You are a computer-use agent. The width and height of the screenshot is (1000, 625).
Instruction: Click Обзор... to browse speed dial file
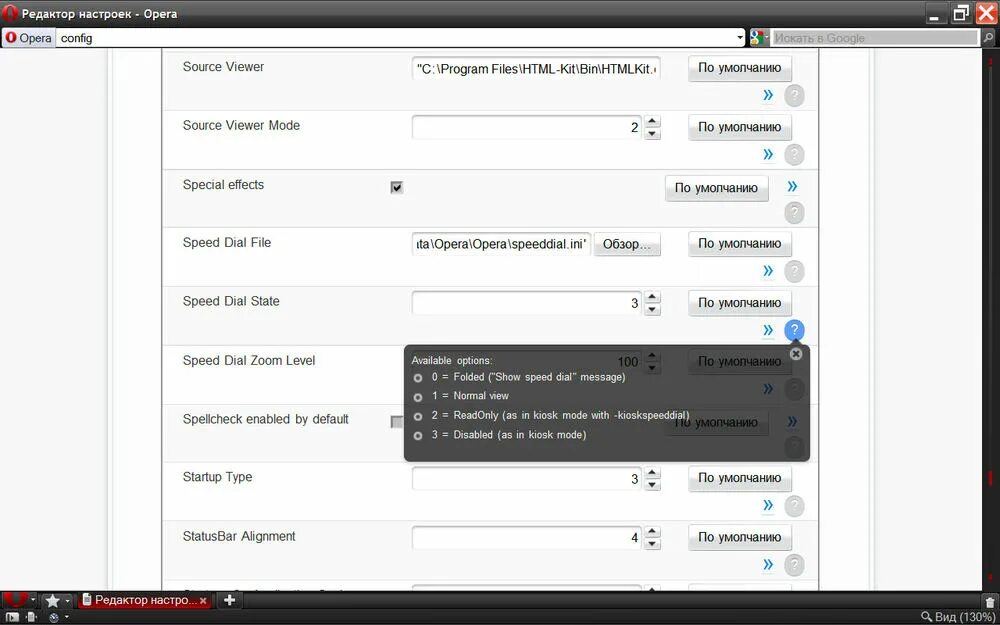[x=627, y=244]
